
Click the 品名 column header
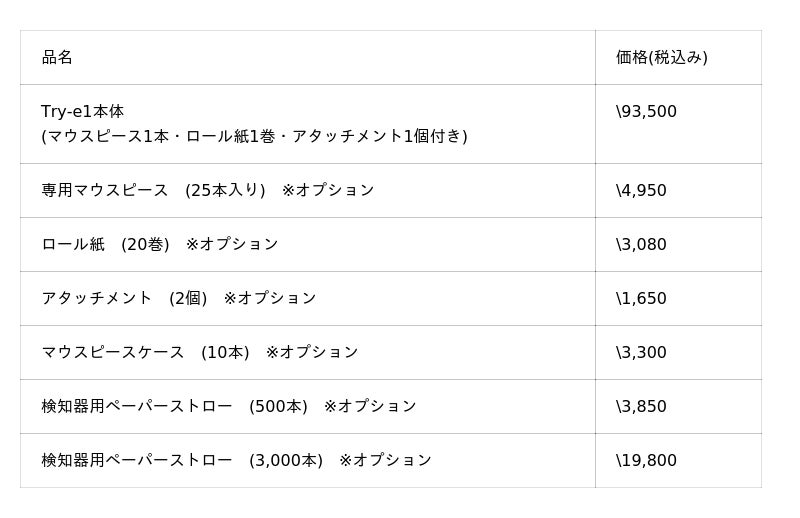pyautogui.click(x=57, y=57)
